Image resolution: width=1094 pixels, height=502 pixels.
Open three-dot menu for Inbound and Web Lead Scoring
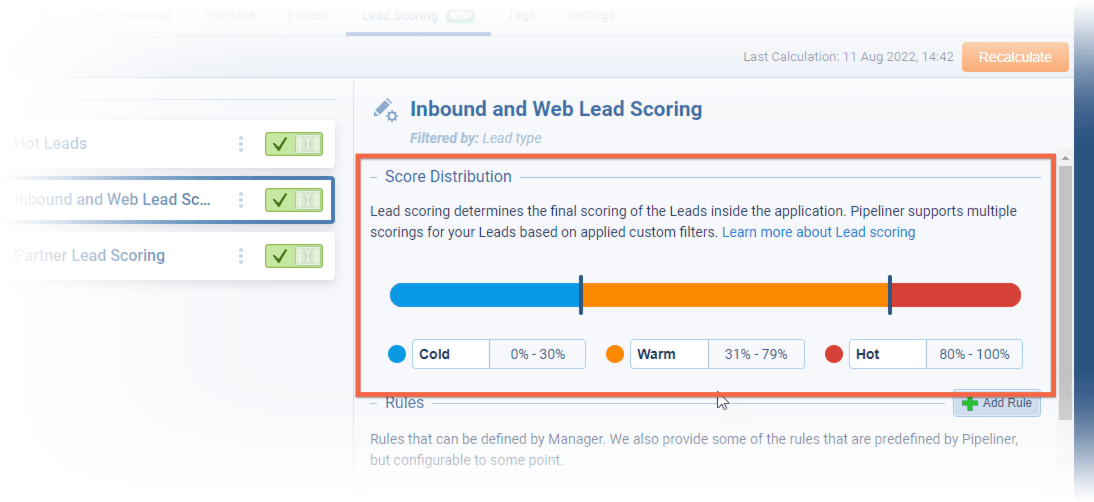click(x=241, y=200)
